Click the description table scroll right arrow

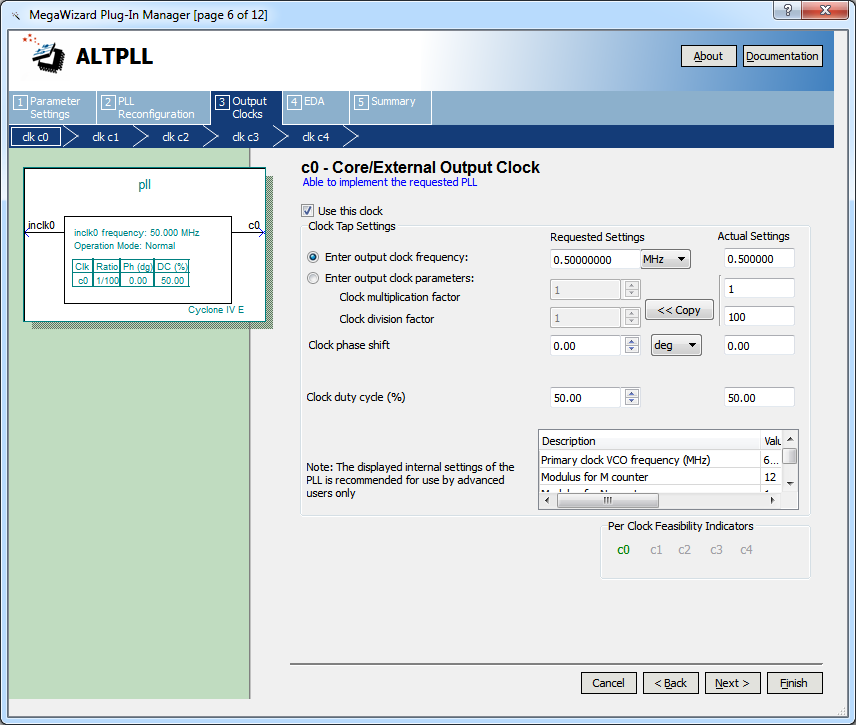coord(773,501)
